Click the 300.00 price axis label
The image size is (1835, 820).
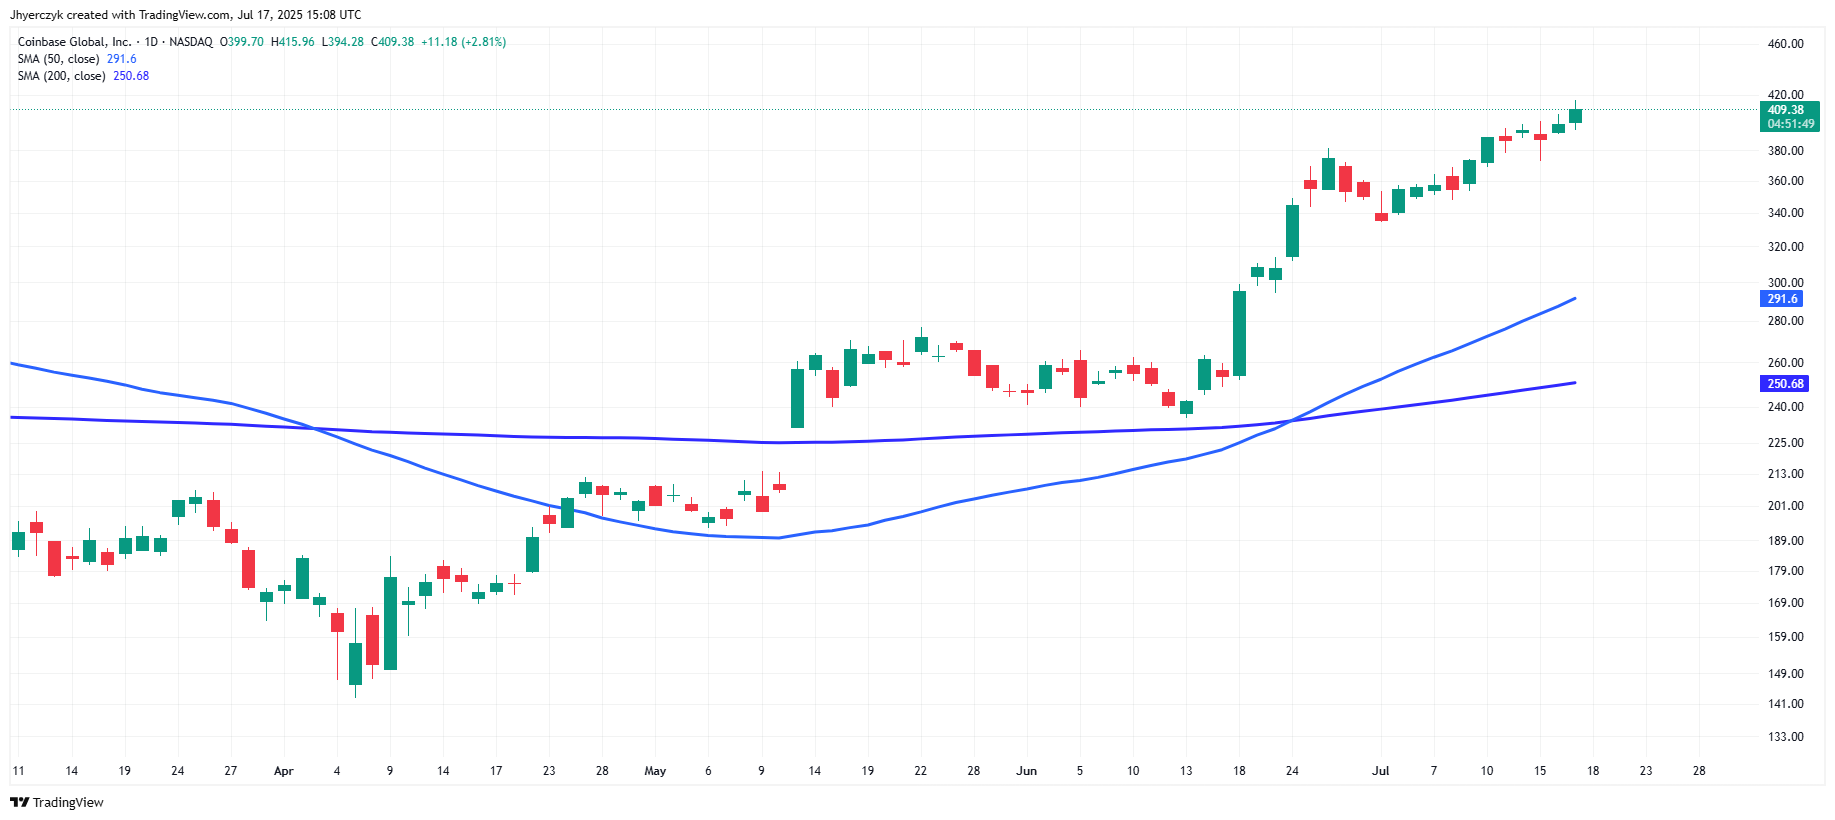tap(1785, 283)
